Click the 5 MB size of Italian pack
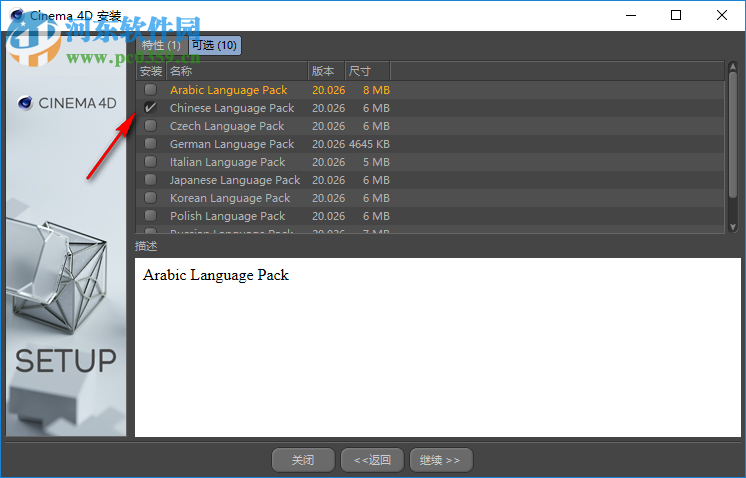This screenshot has width=746, height=478. click(x=376, y=162)
